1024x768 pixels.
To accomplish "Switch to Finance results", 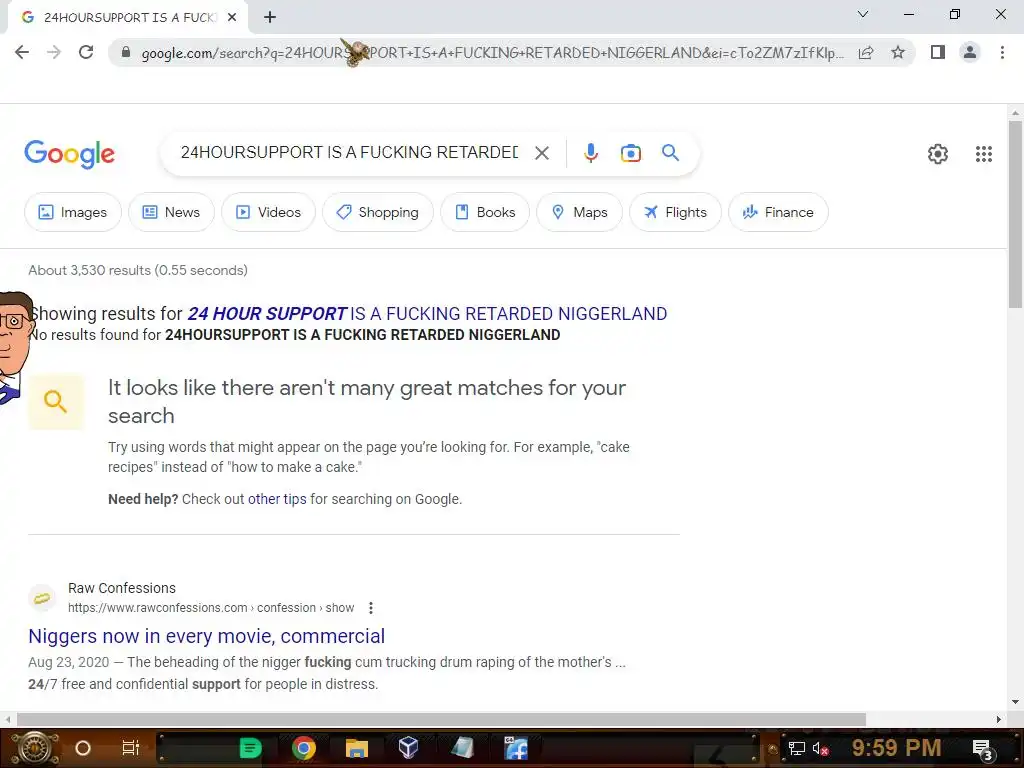I will 778,212.
